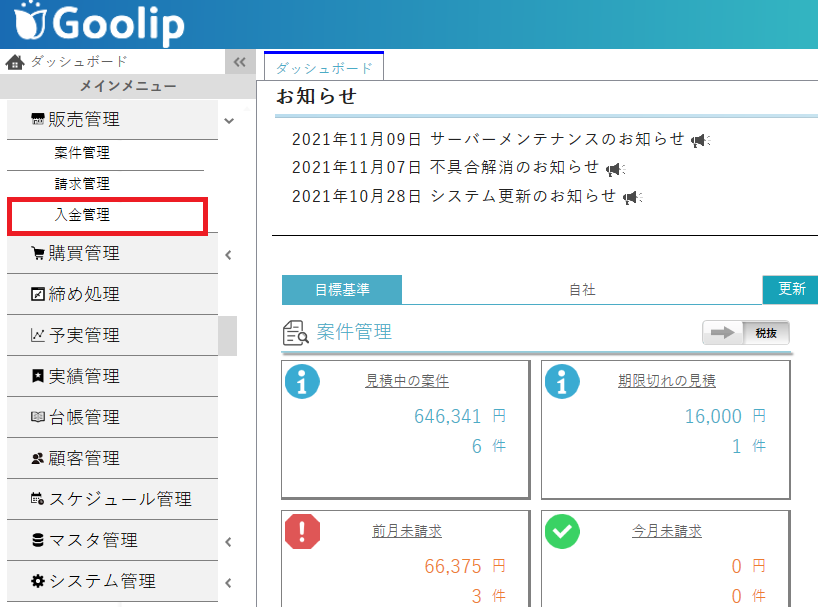Open the スケジュール管理 menu
The height and width of the screenshot is (607, 818).
pos(112,499)
